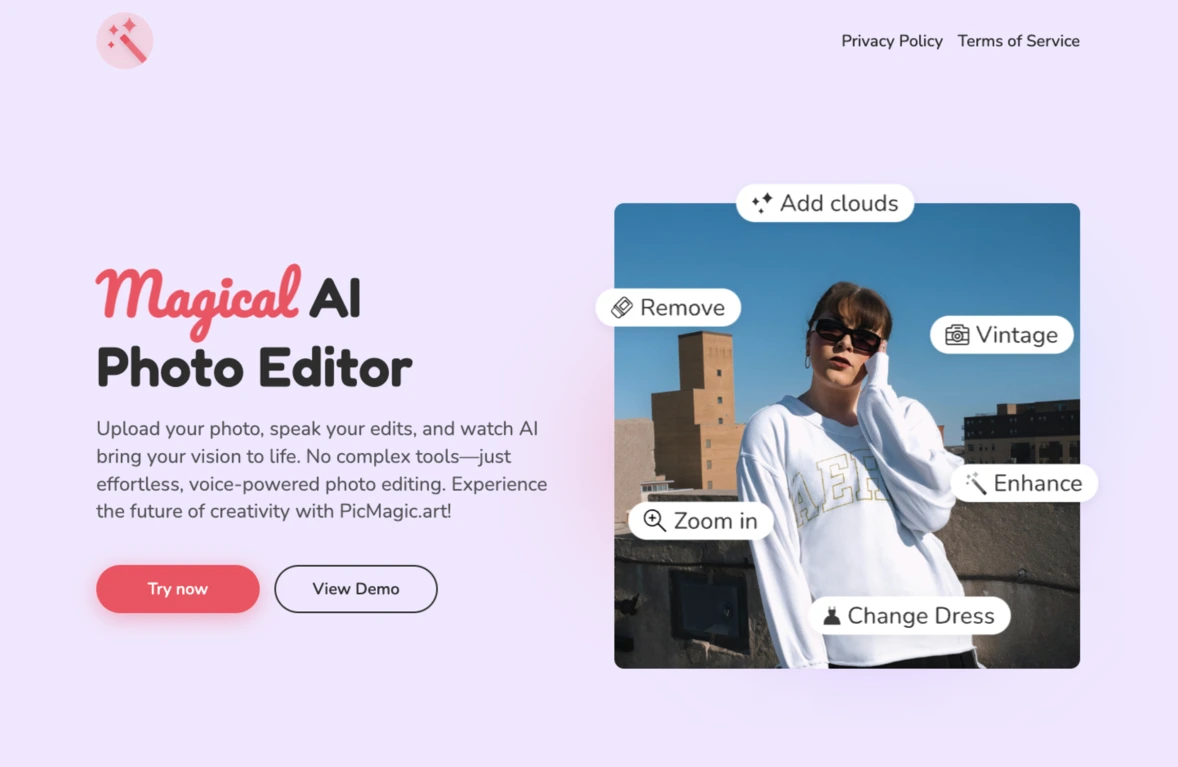Click the tan tower in hero photo
This screenshot has height=767, width=1178.
pyautogui.click(x=697, y=410)
